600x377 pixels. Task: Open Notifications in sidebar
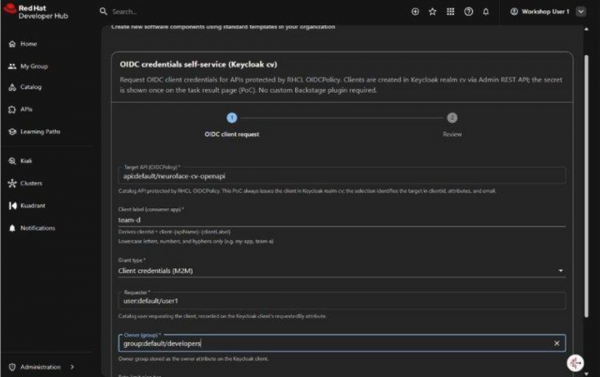click(x=38, y=228)
